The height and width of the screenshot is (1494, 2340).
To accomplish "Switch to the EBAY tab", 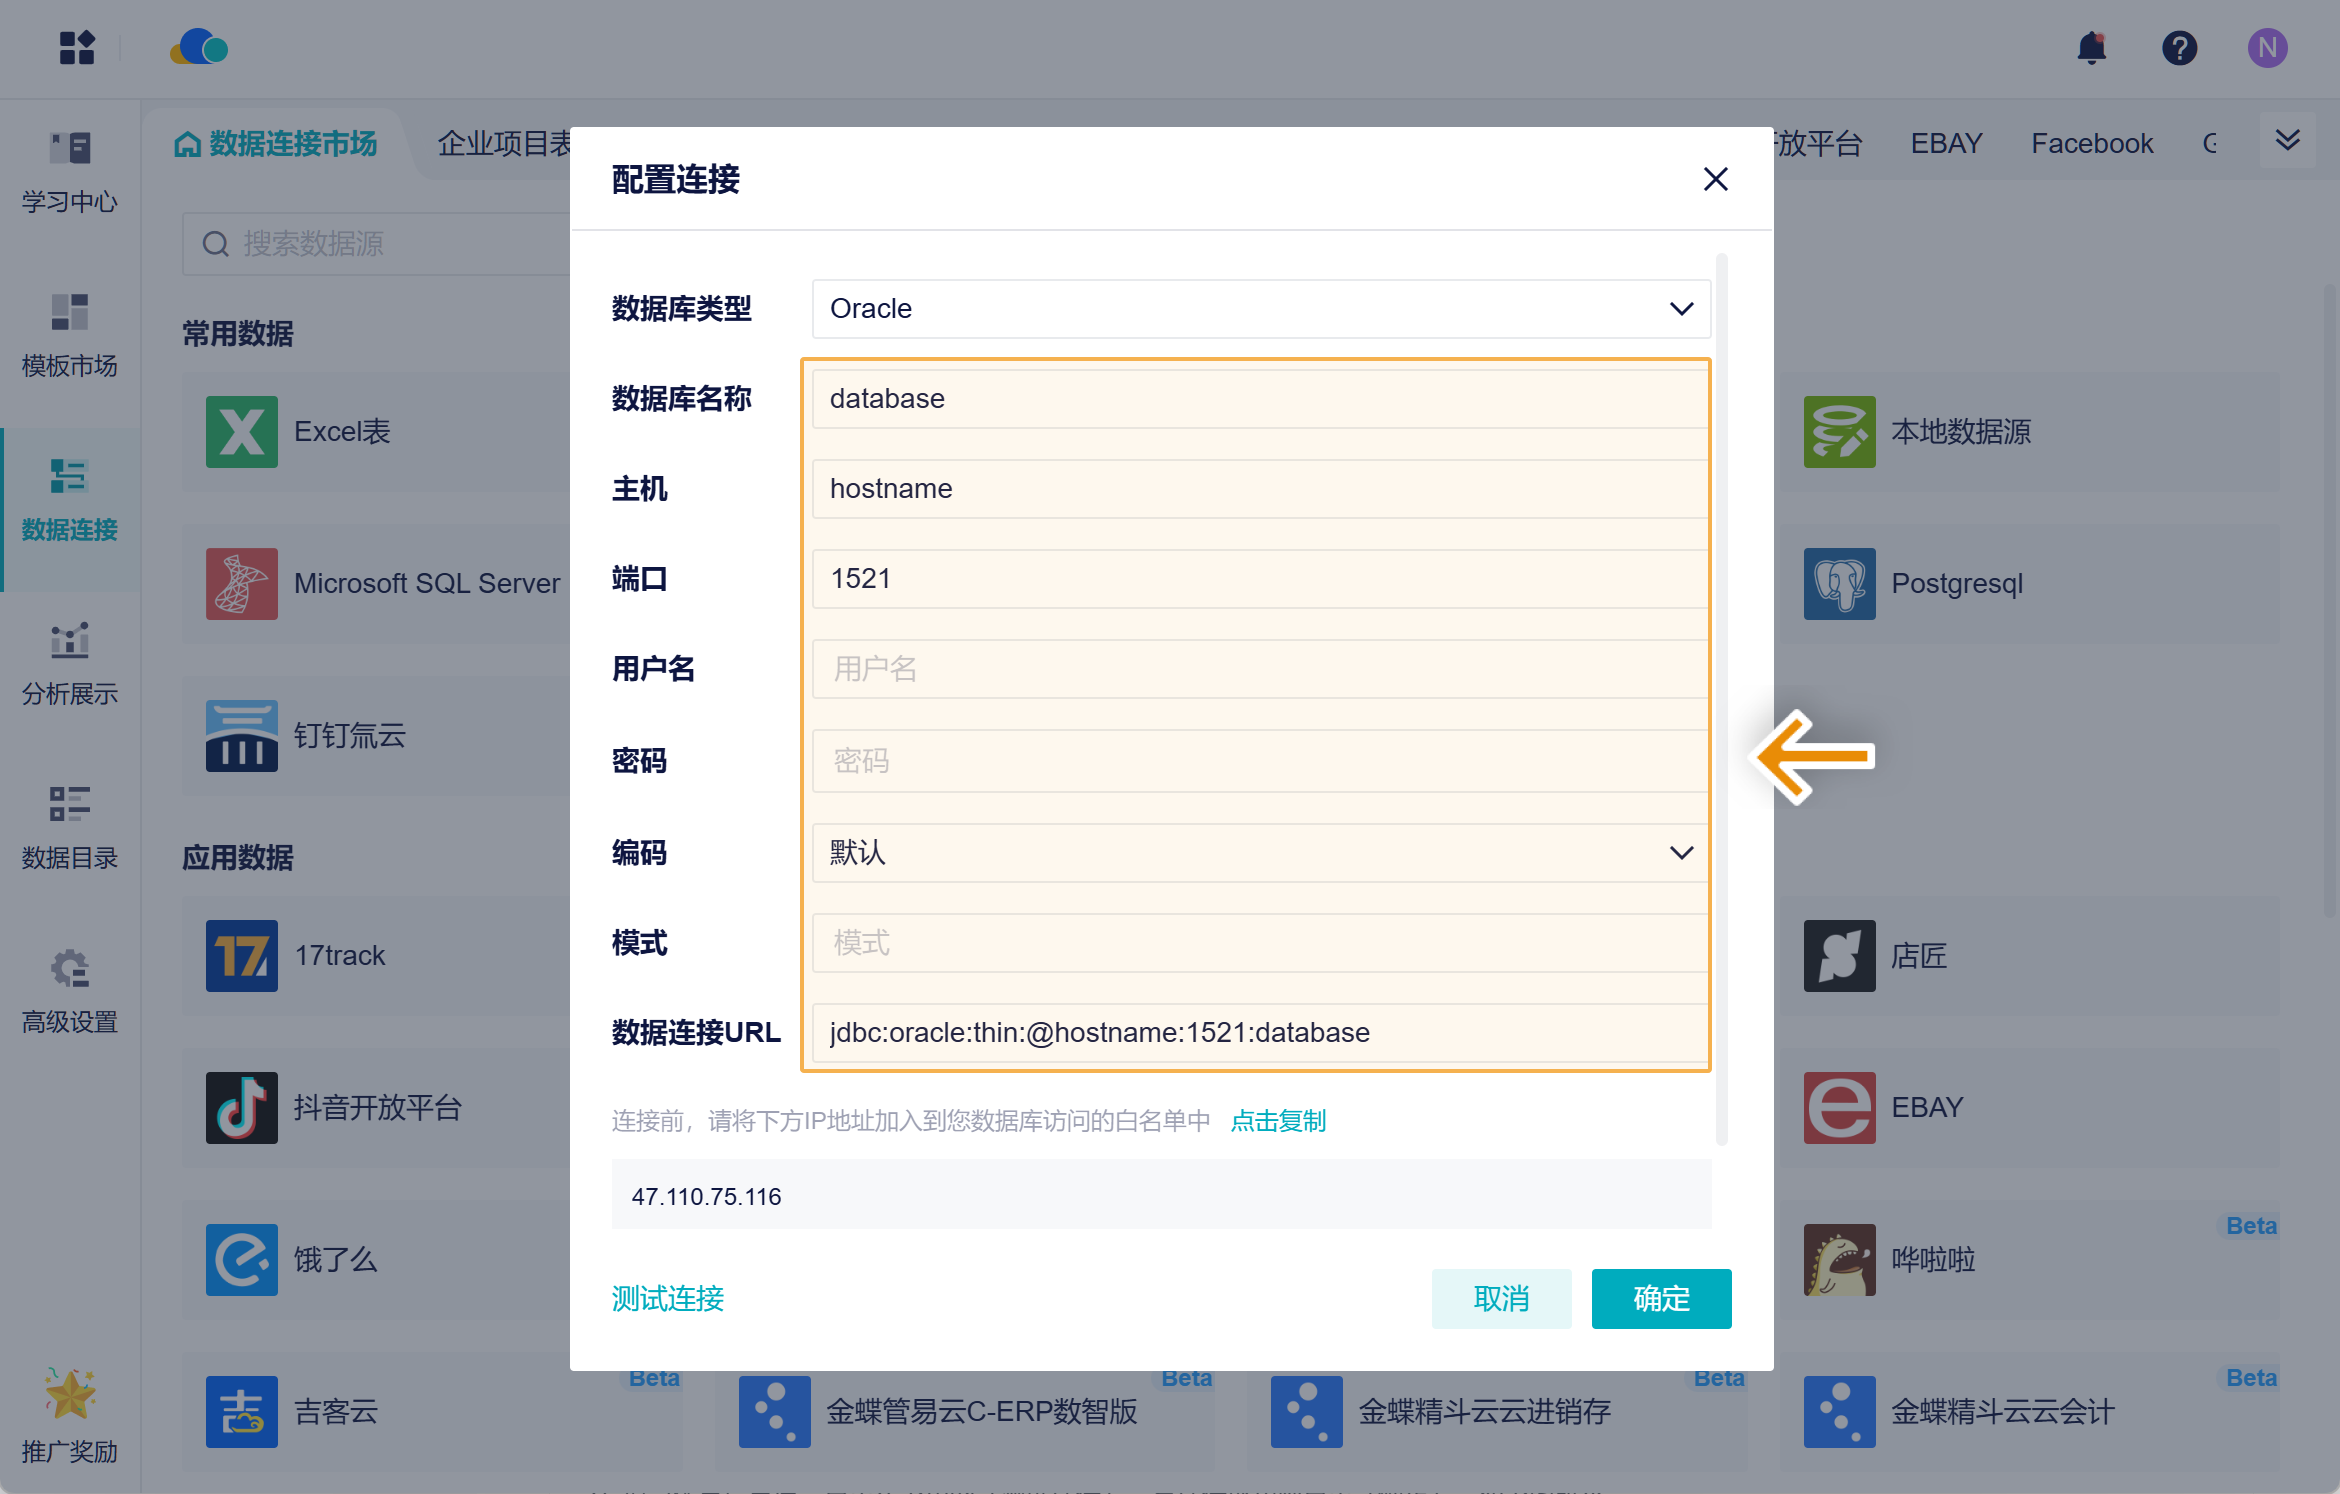I will click(1946, 144).
